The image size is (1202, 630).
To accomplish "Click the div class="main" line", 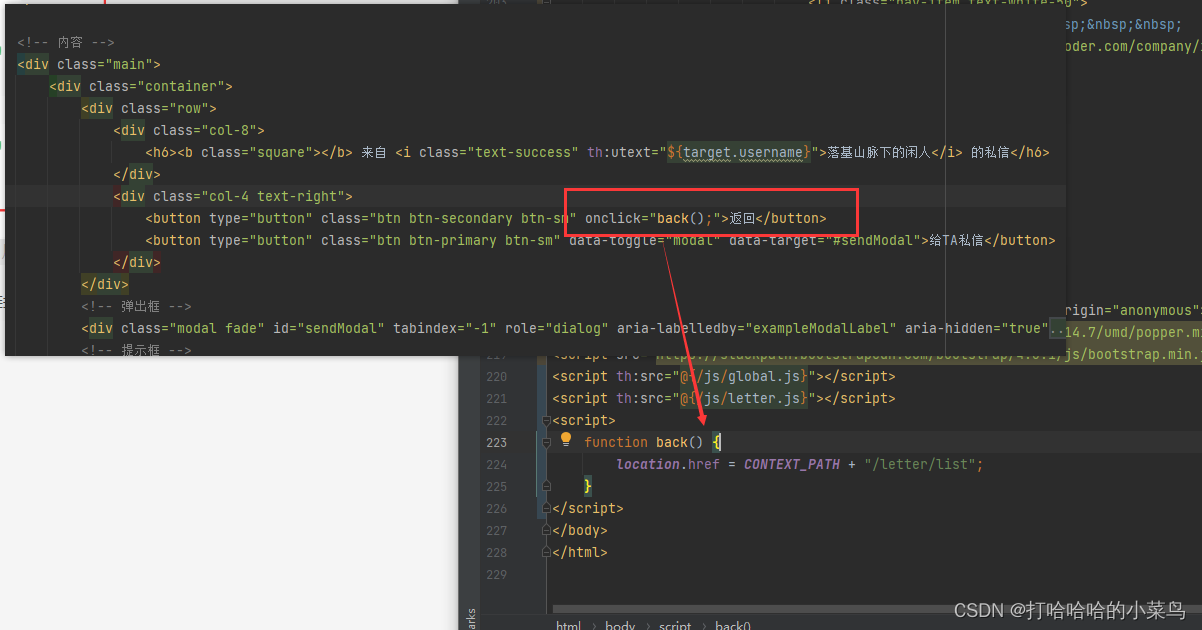I will point(89,64).
